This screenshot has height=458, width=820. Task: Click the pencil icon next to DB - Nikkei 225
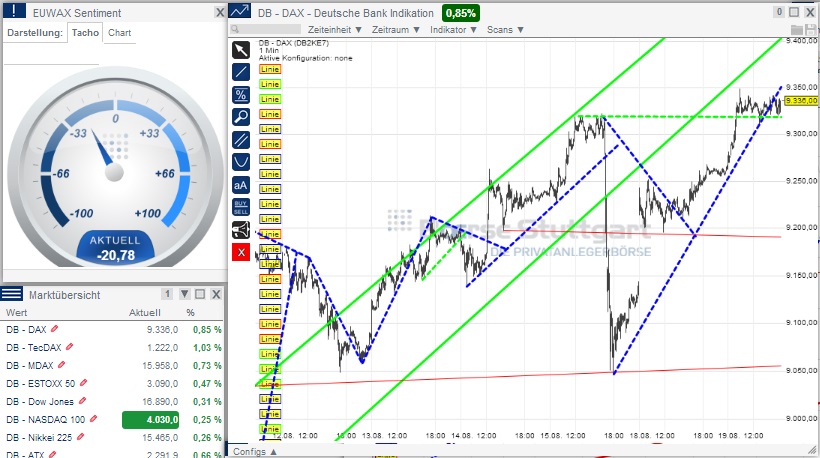80,437
